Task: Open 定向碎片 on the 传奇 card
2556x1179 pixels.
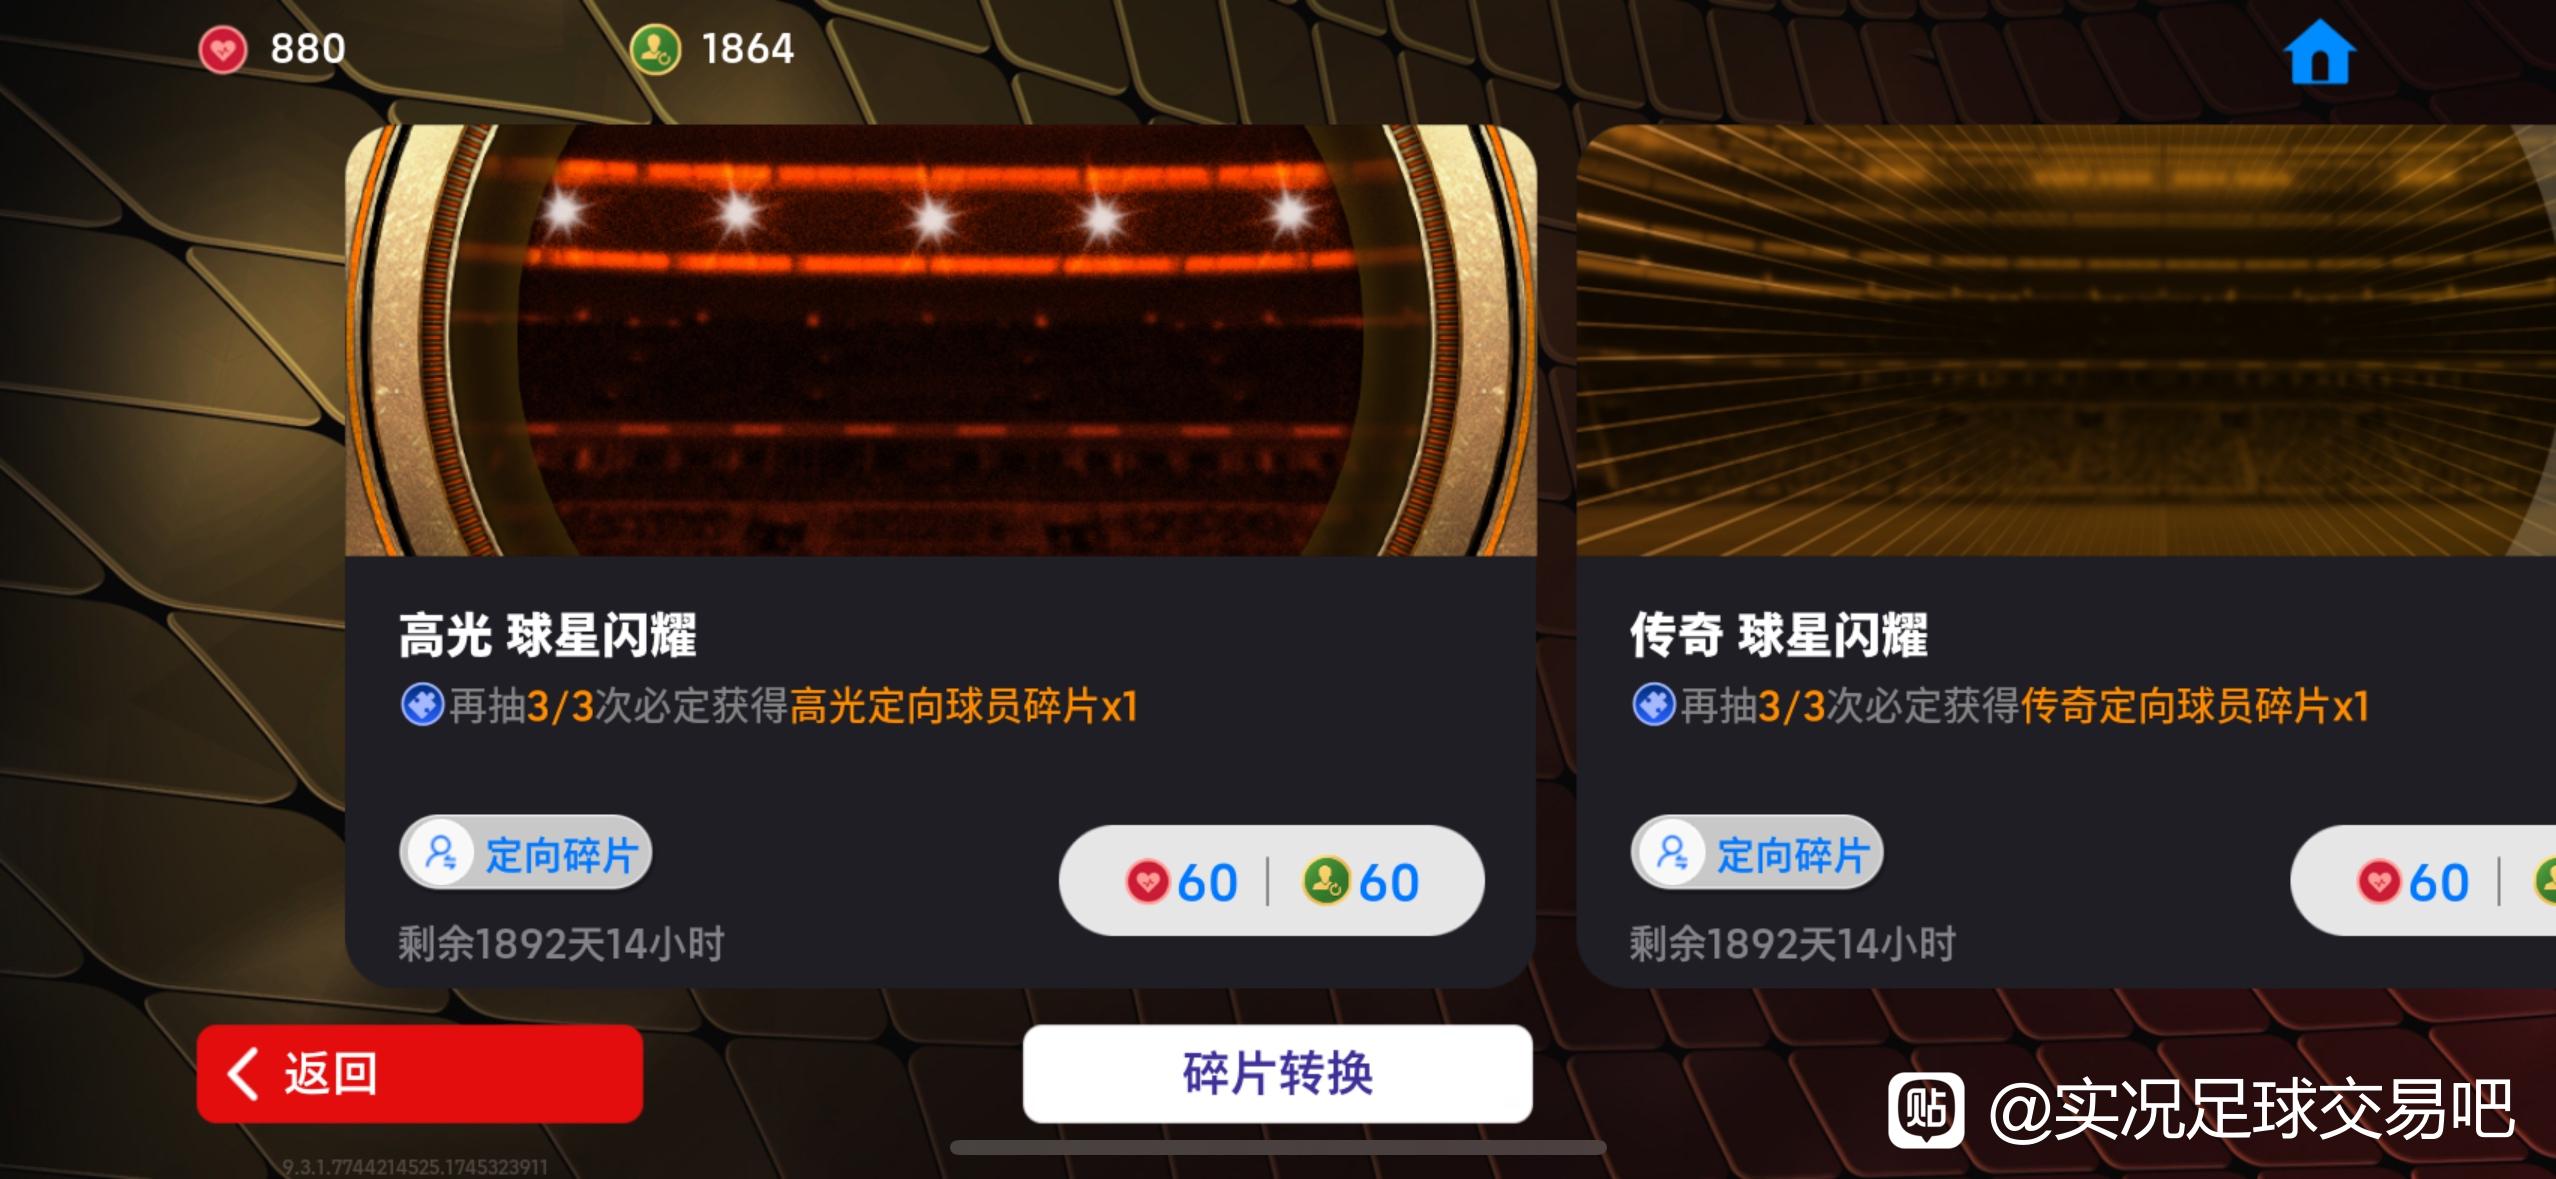Action: (x=1758, y=853)
